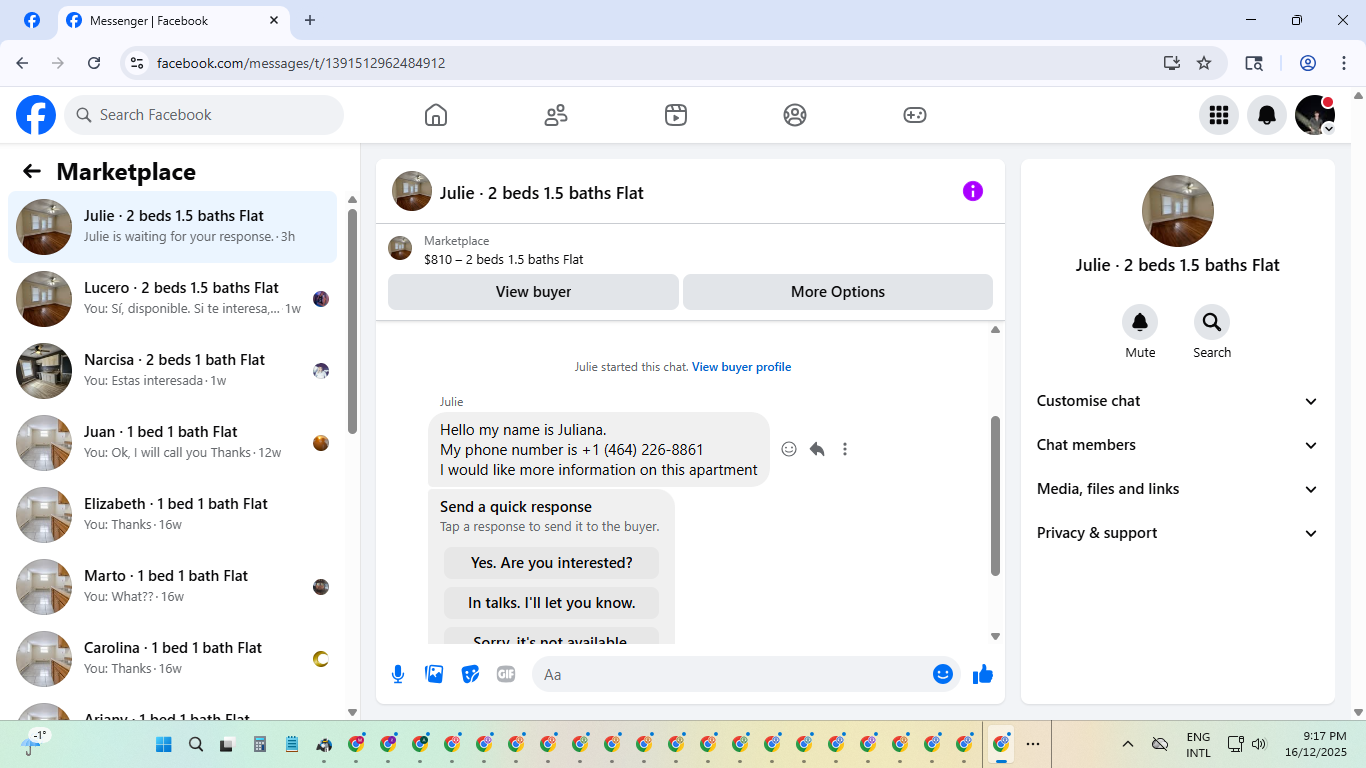Search the conversation using the magnifier icon

1212,322
